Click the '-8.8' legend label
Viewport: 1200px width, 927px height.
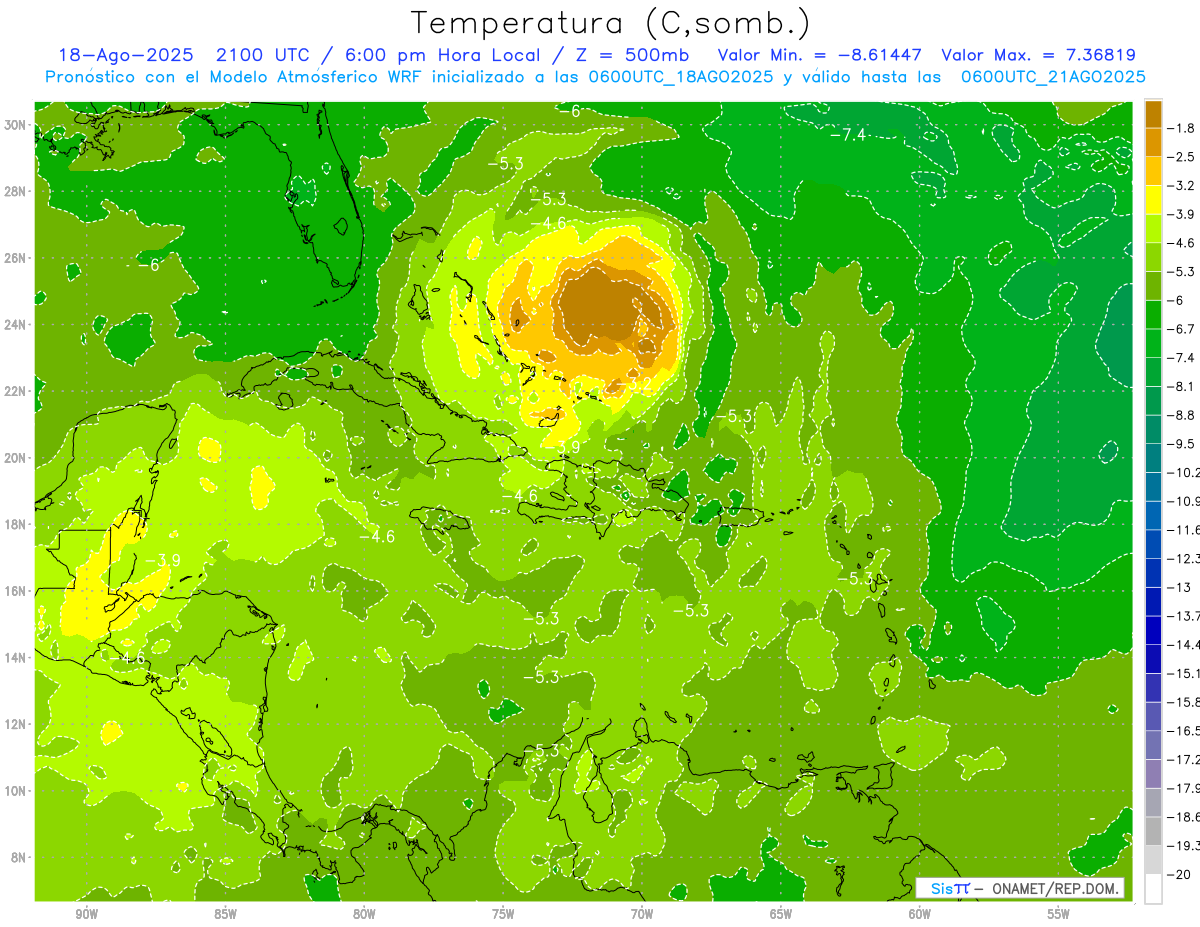point(1182,415)
